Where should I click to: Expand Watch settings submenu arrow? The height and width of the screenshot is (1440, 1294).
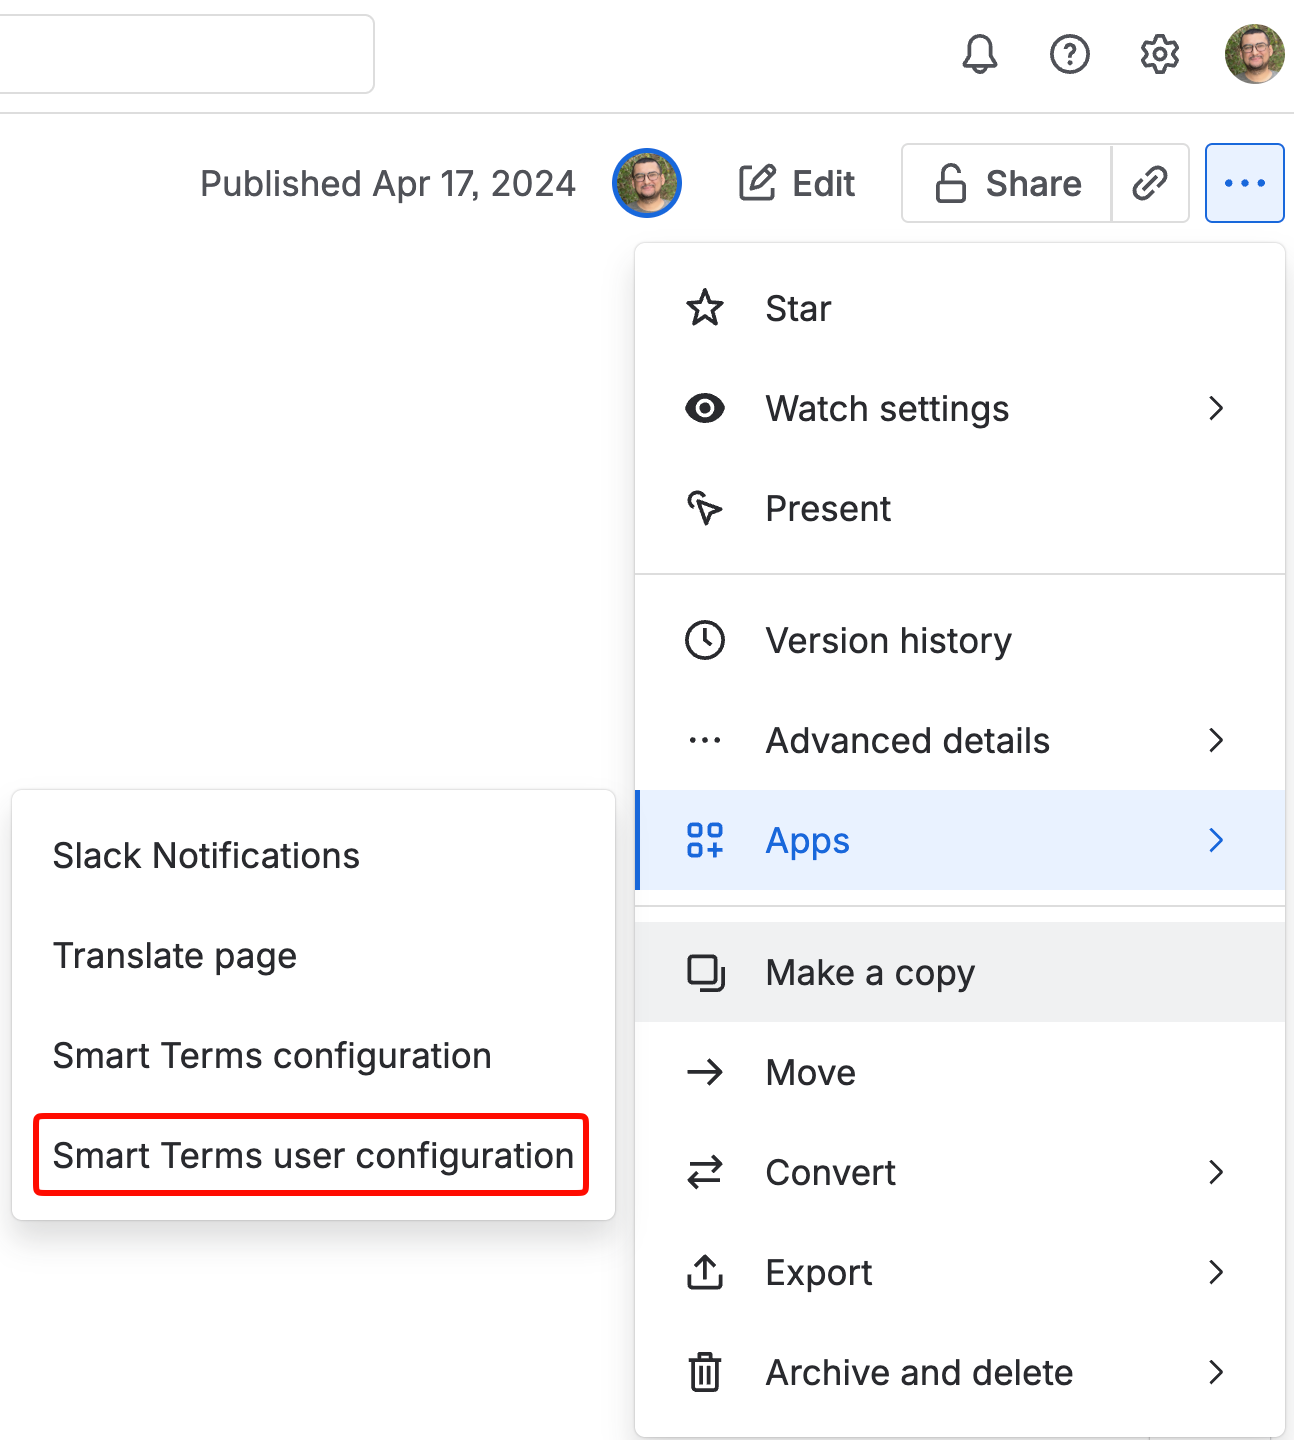(1215, 408)
